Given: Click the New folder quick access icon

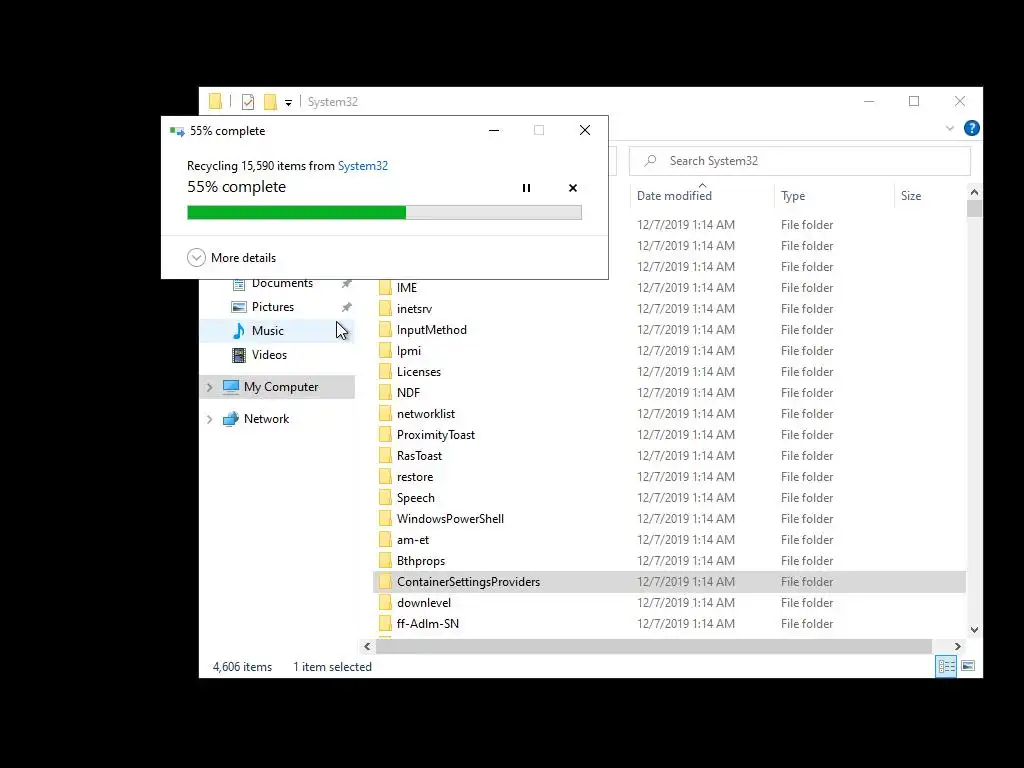Looking at the screenshot, I should click(270, 102).
